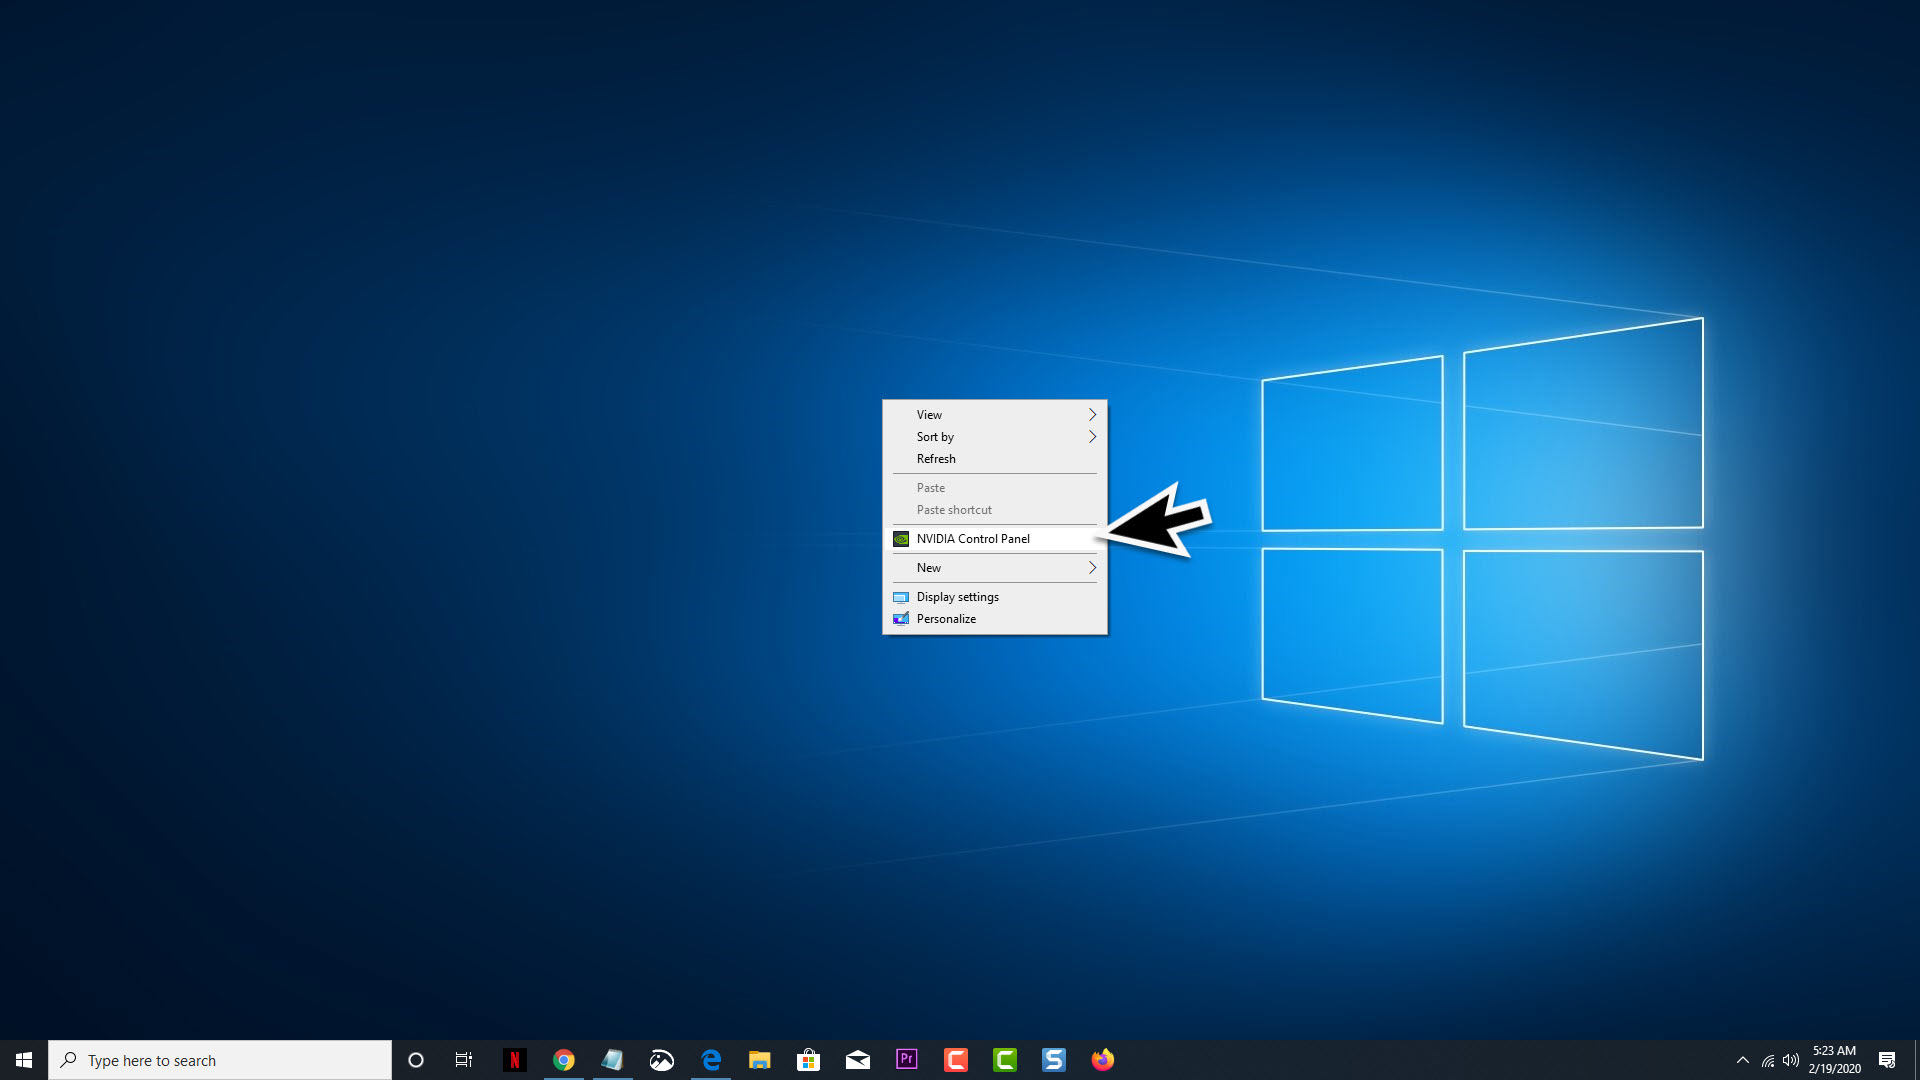Open Microsoft Edge in taskbar

(711, 1059)
